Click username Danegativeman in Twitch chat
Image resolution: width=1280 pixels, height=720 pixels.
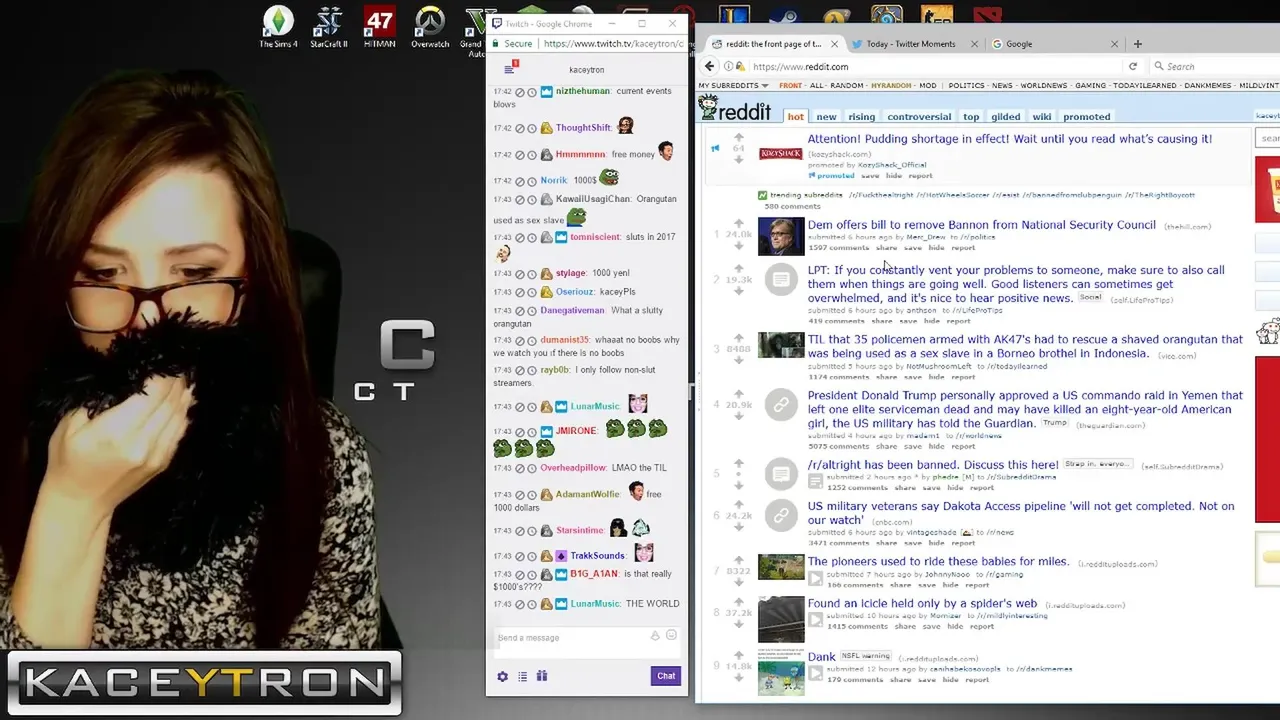point(572,311)
